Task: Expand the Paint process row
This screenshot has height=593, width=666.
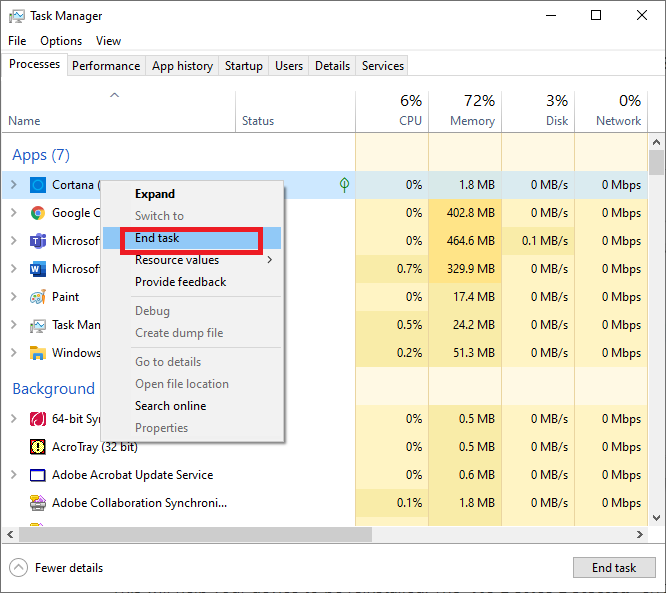Action: click(13, 297)
